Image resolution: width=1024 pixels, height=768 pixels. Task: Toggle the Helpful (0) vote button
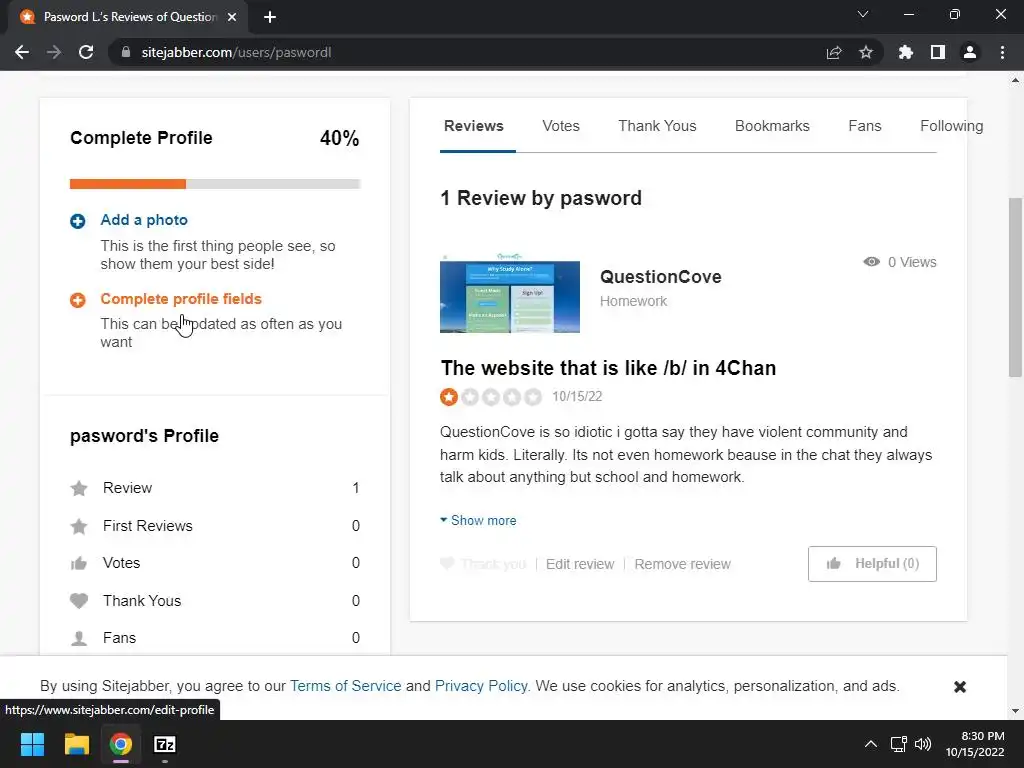[872, 564]
